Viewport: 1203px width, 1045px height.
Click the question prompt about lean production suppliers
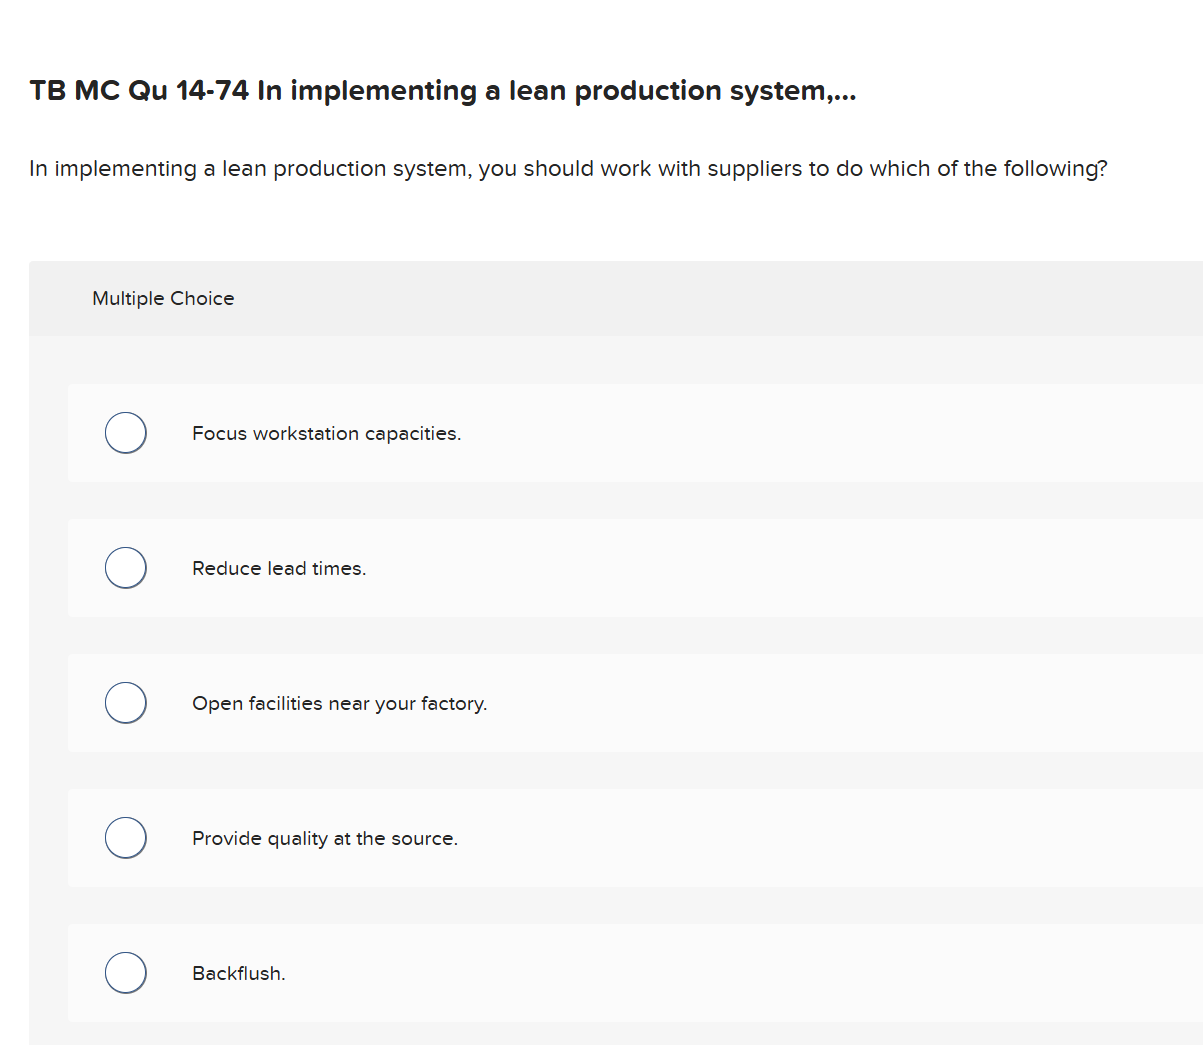click(568, 168)
